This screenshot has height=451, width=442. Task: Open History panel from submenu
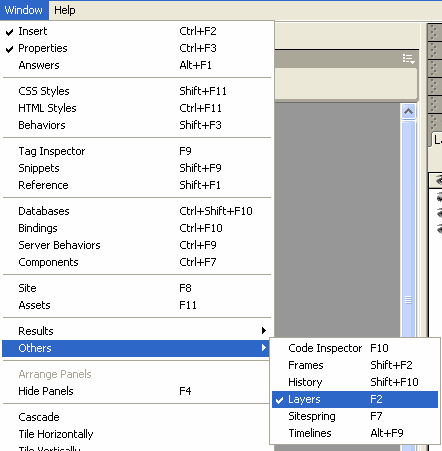[x=355, y=382]
